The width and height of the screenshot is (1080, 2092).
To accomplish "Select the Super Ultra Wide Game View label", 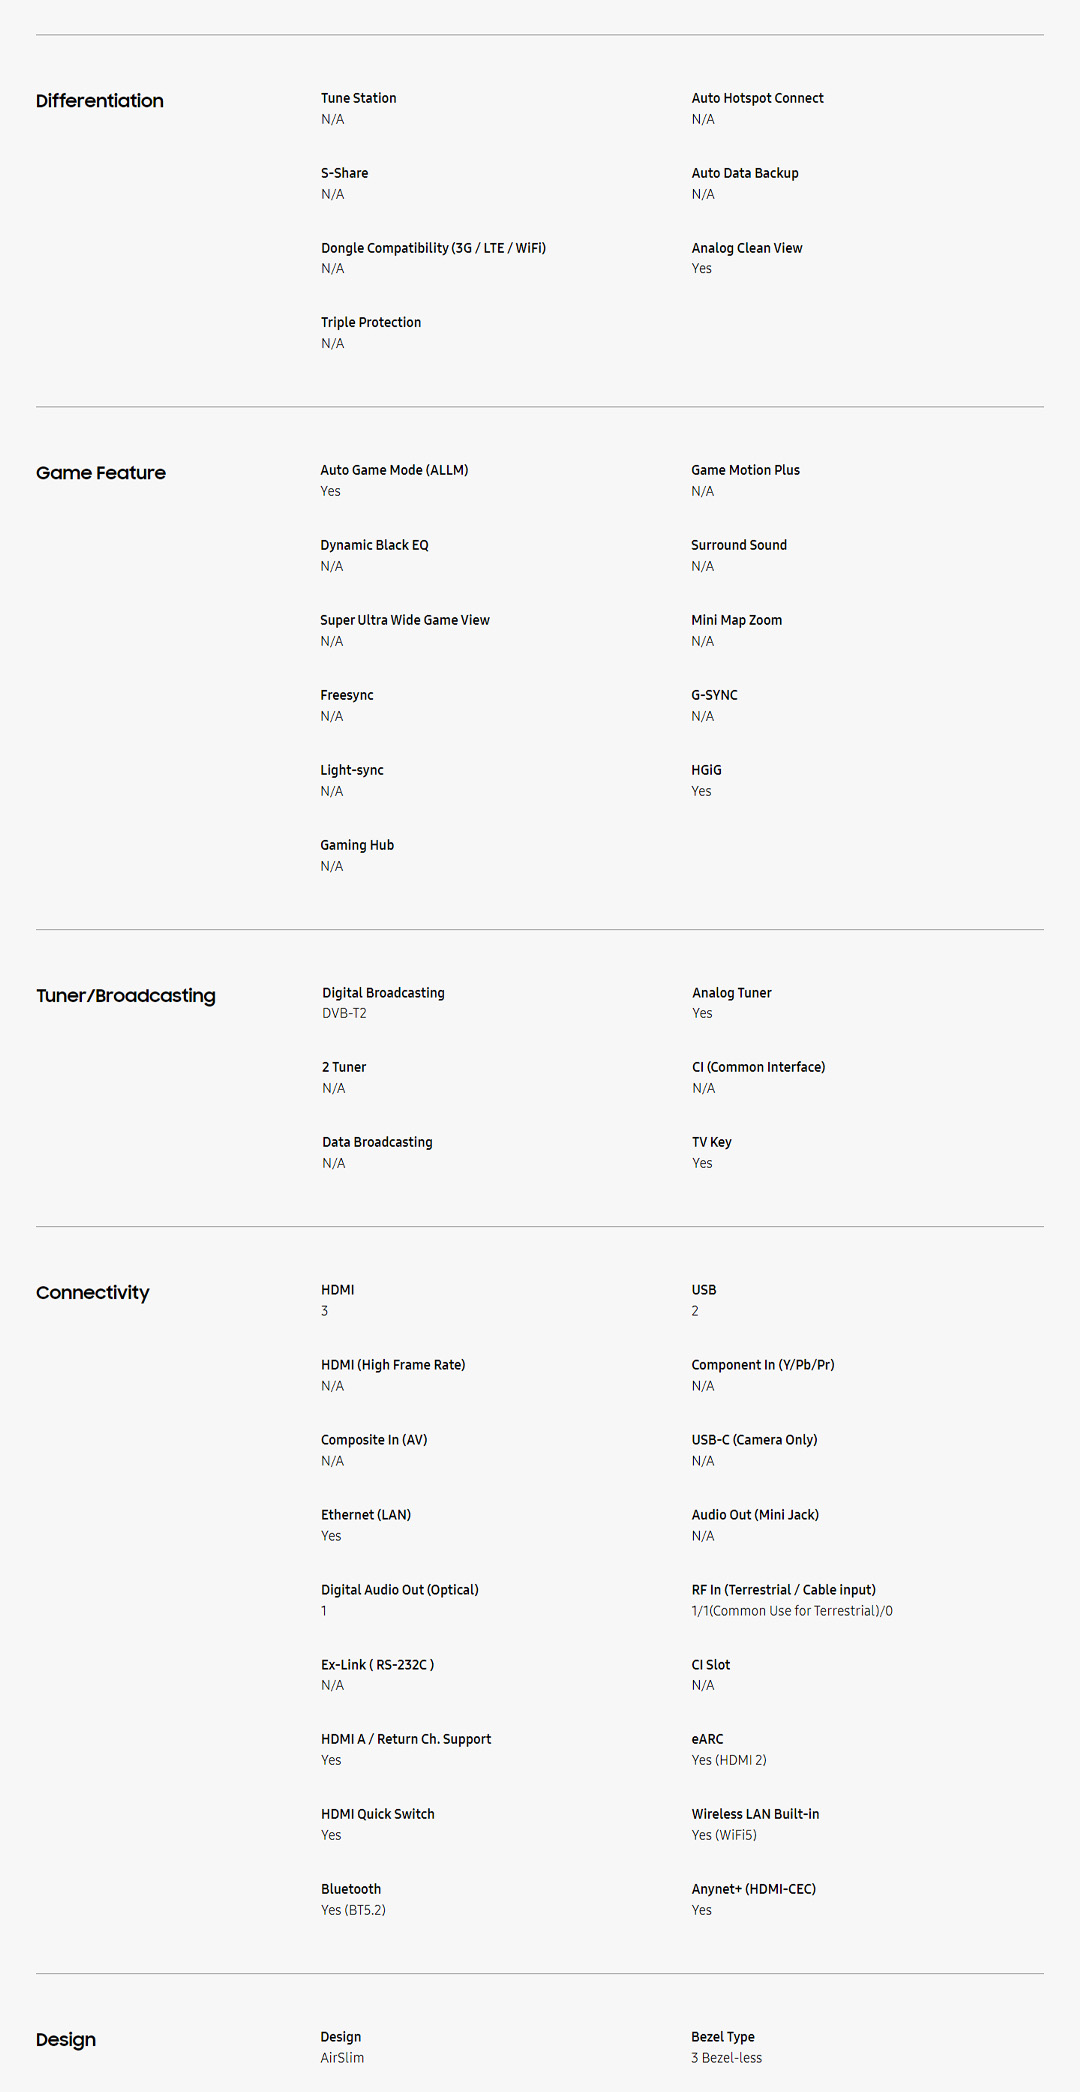I will pos(405,620).
